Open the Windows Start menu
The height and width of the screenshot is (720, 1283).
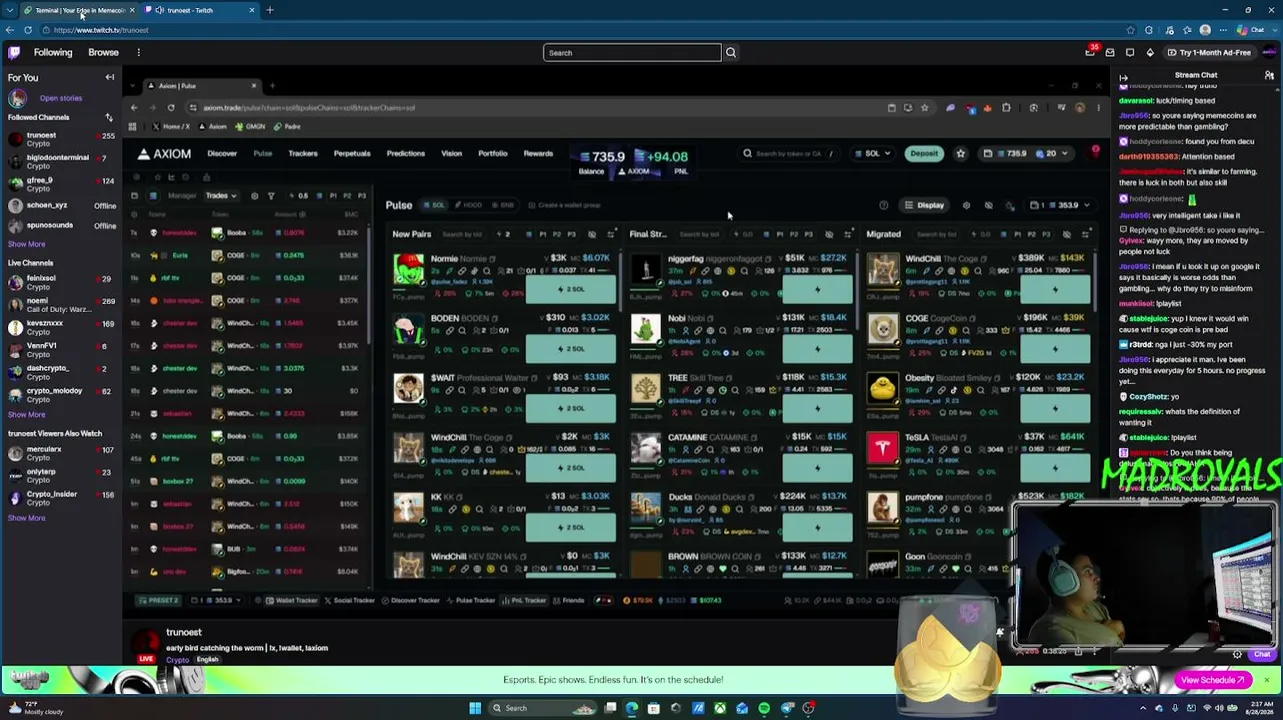point(475,708)
